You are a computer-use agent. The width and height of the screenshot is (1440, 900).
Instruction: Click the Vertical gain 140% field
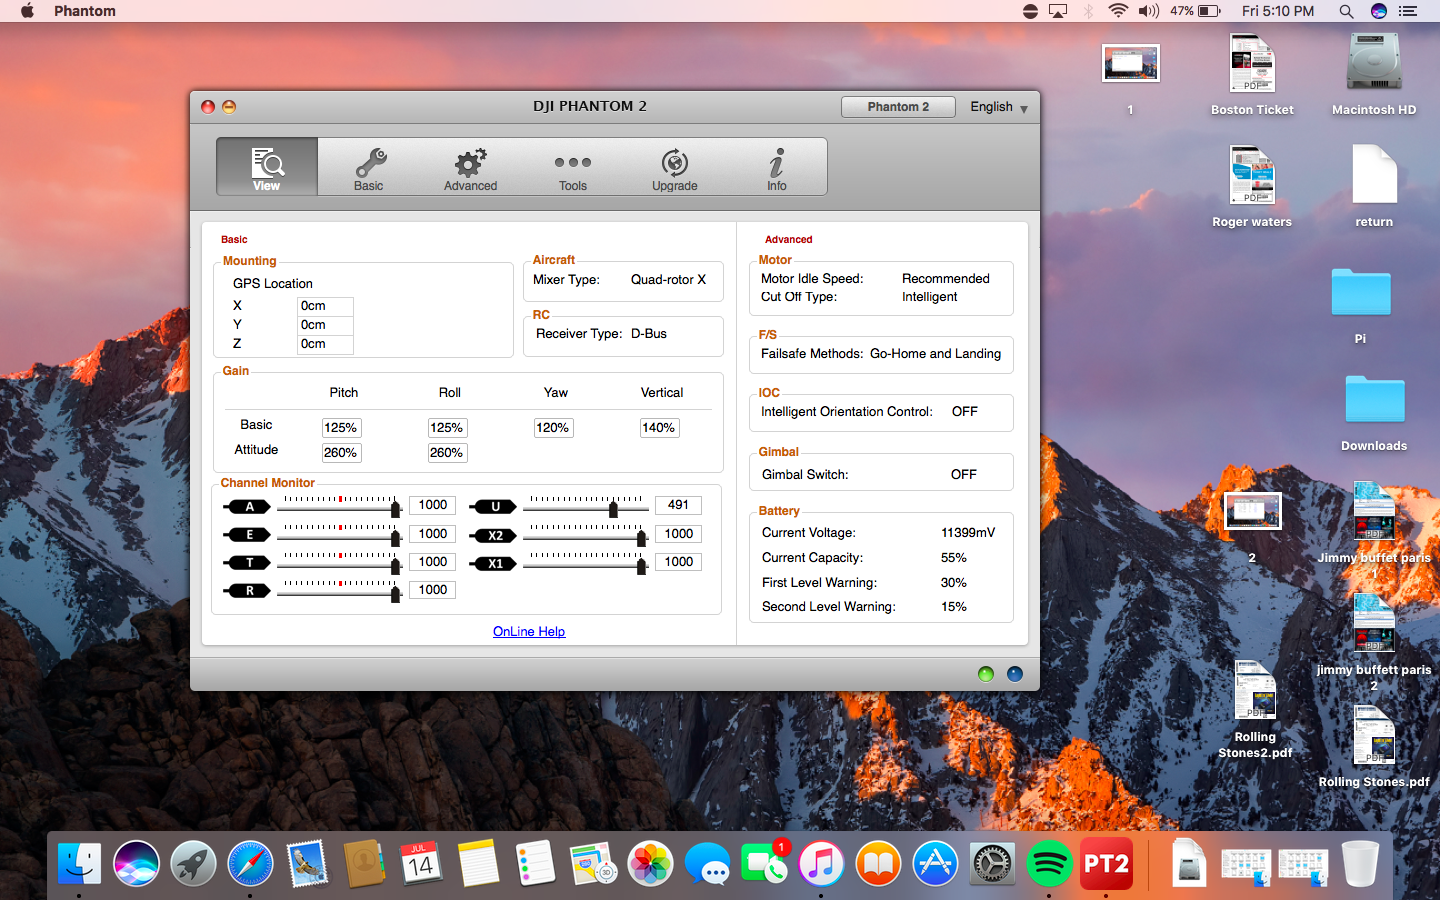pos(659,428)
